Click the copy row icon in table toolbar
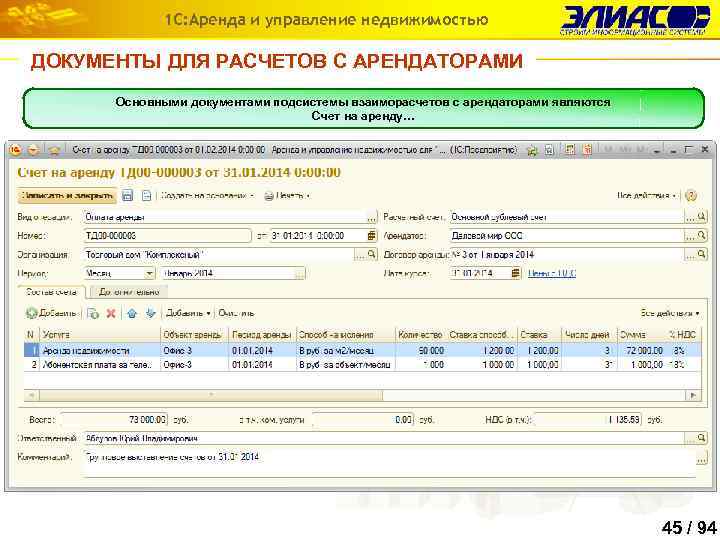This screenshot has width=720, height=540. (93, 313)
